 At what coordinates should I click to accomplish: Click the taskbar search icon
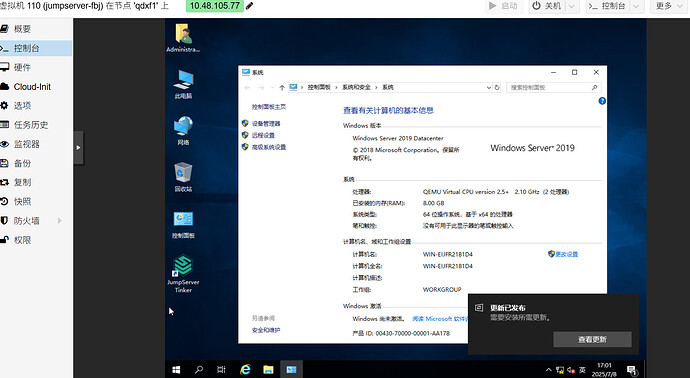pos(199,370)
